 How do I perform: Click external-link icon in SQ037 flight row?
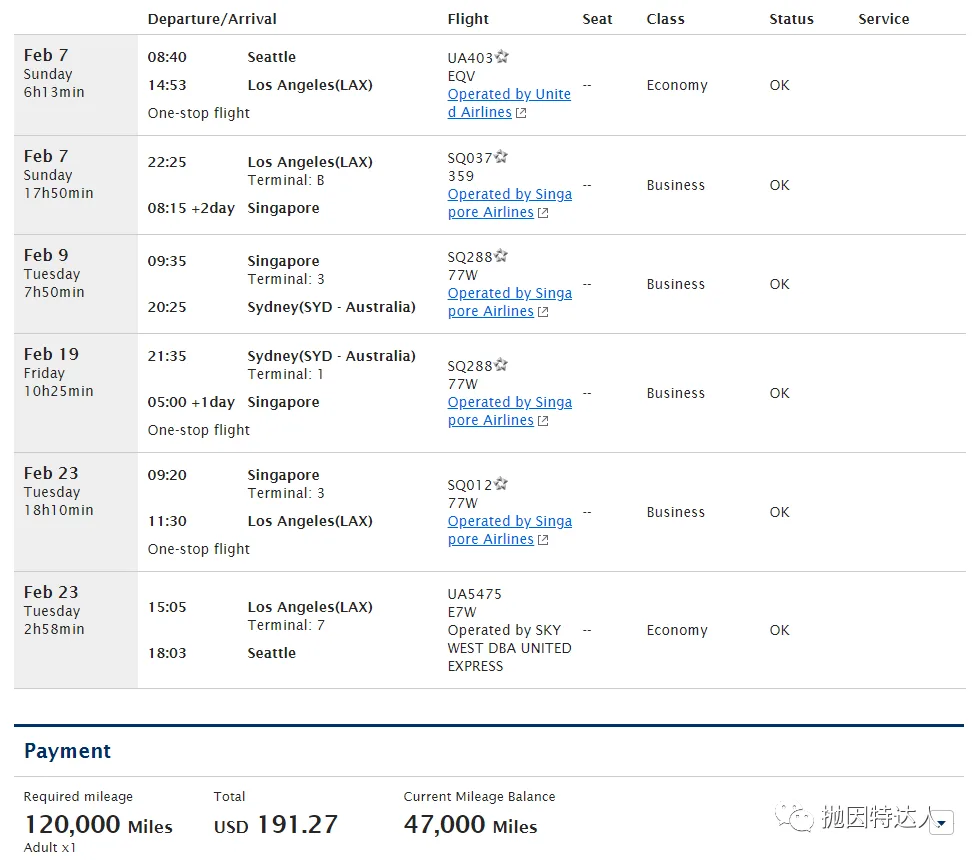[x=543, y=213]
